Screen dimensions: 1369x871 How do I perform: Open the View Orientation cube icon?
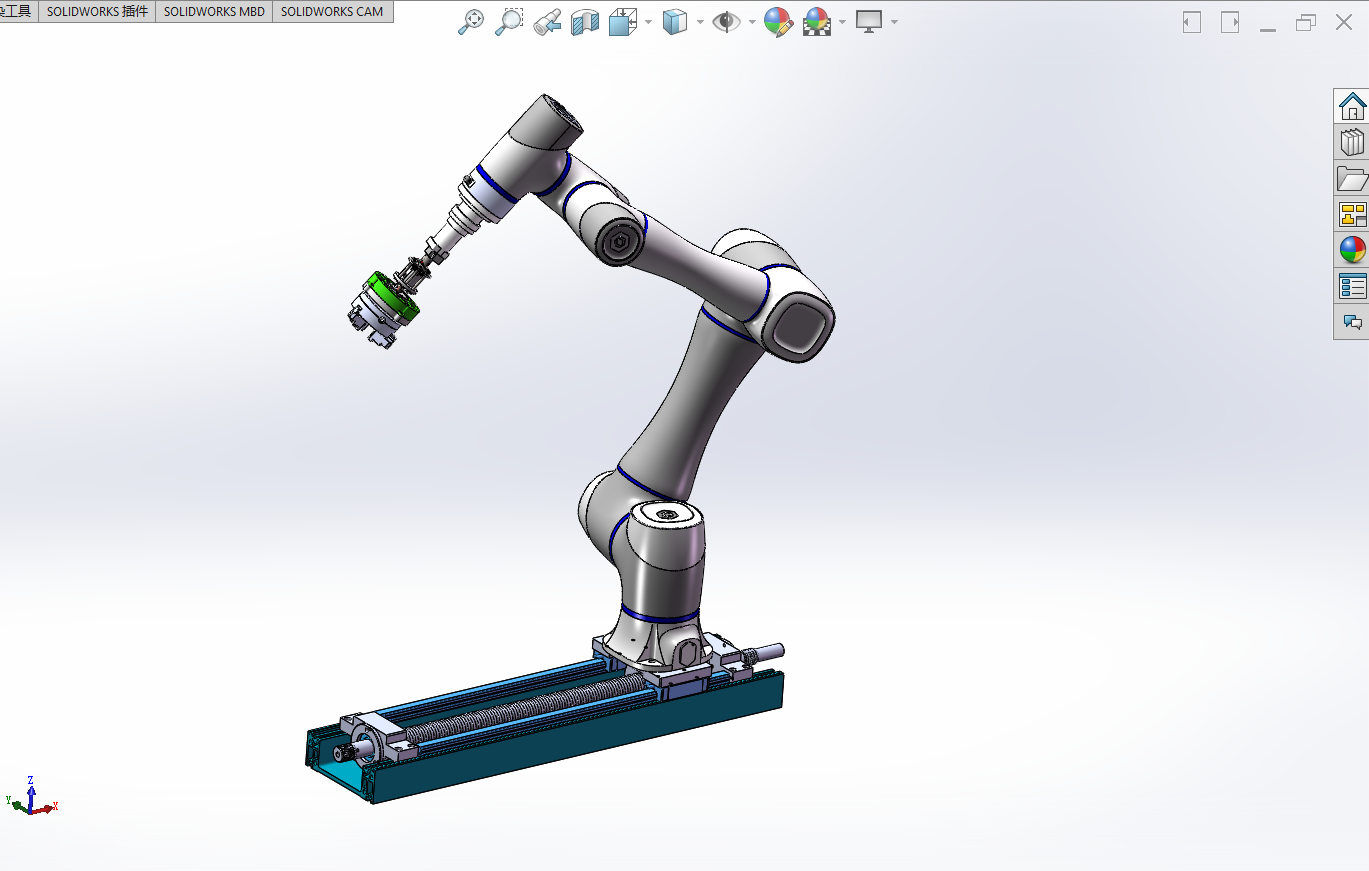(623, 22)
